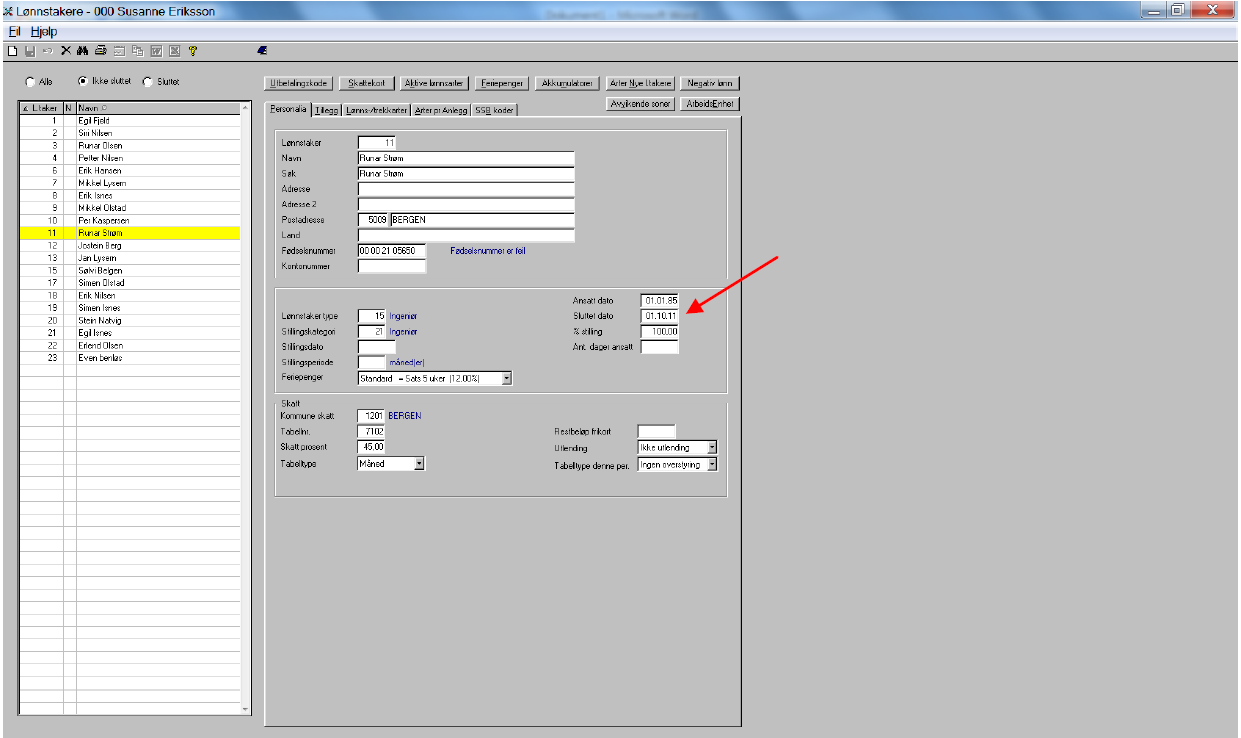Switch to the Tillegg tab
This screenshot has height=738, width=1241.
click(x=327, y=110)
